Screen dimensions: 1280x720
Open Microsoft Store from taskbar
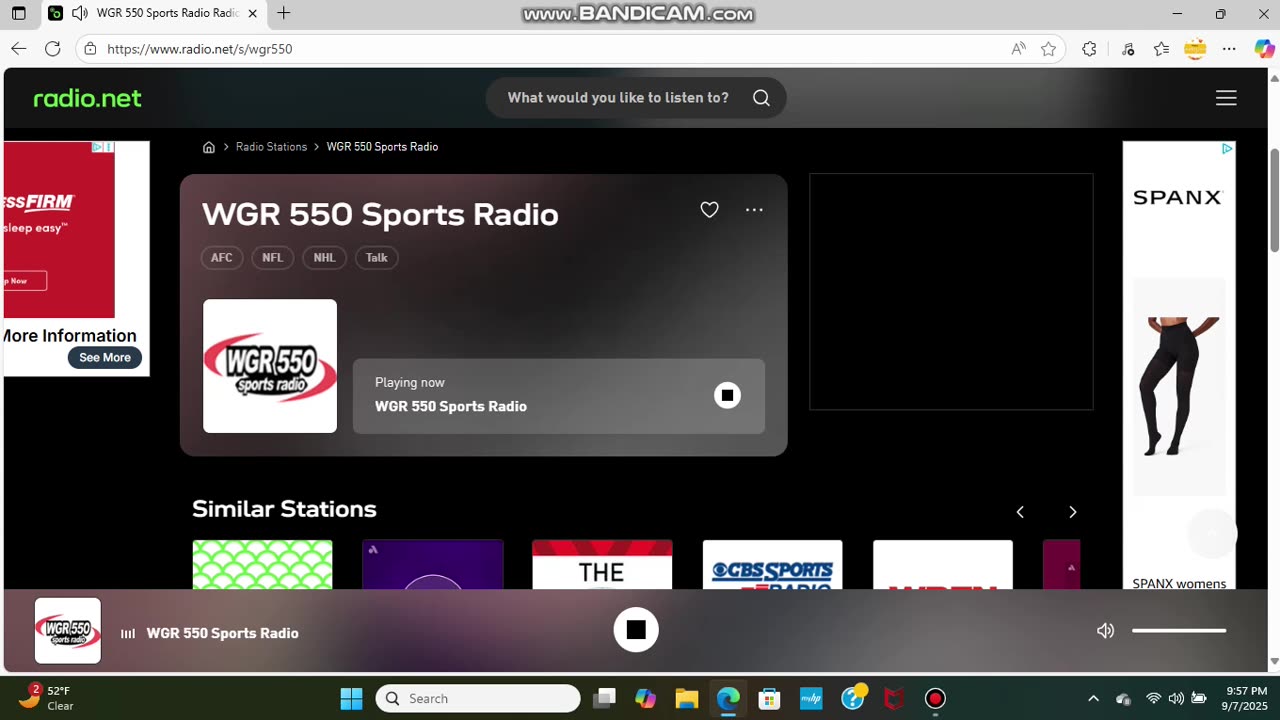tap(769, 698)
